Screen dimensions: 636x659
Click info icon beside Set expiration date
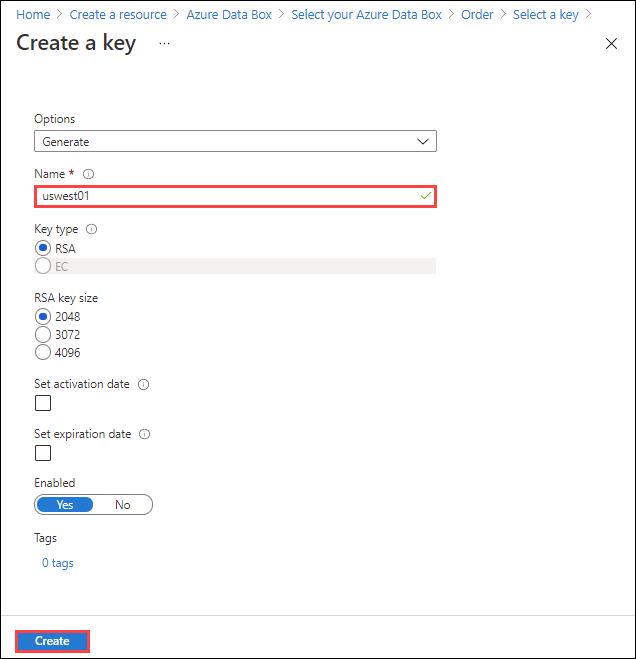point(144,434)
